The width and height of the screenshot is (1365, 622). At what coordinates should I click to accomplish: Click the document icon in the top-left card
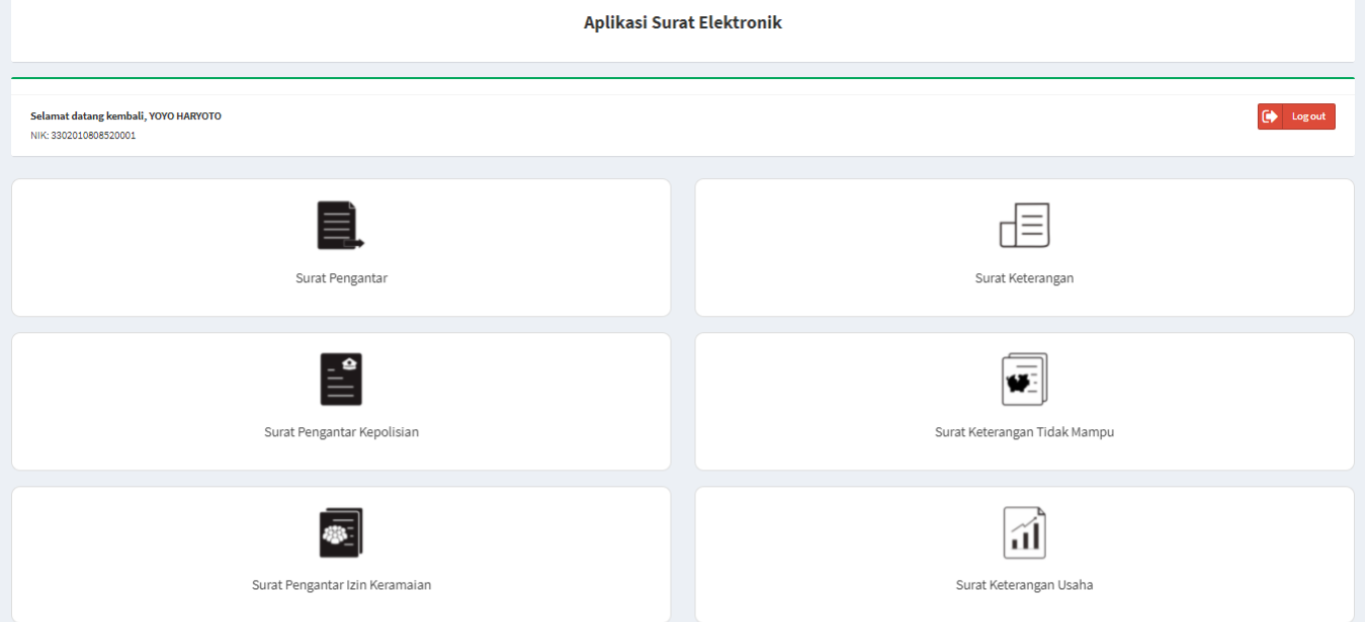(340, 225)
